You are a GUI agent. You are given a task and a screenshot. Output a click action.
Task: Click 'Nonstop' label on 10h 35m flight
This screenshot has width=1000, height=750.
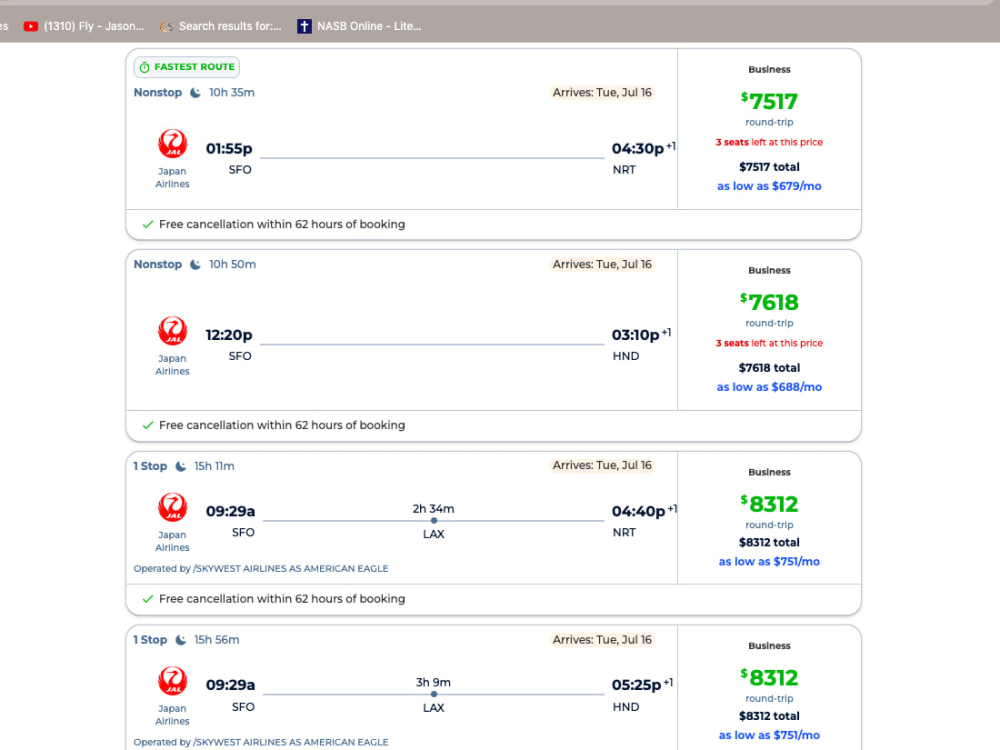(158, 92)
